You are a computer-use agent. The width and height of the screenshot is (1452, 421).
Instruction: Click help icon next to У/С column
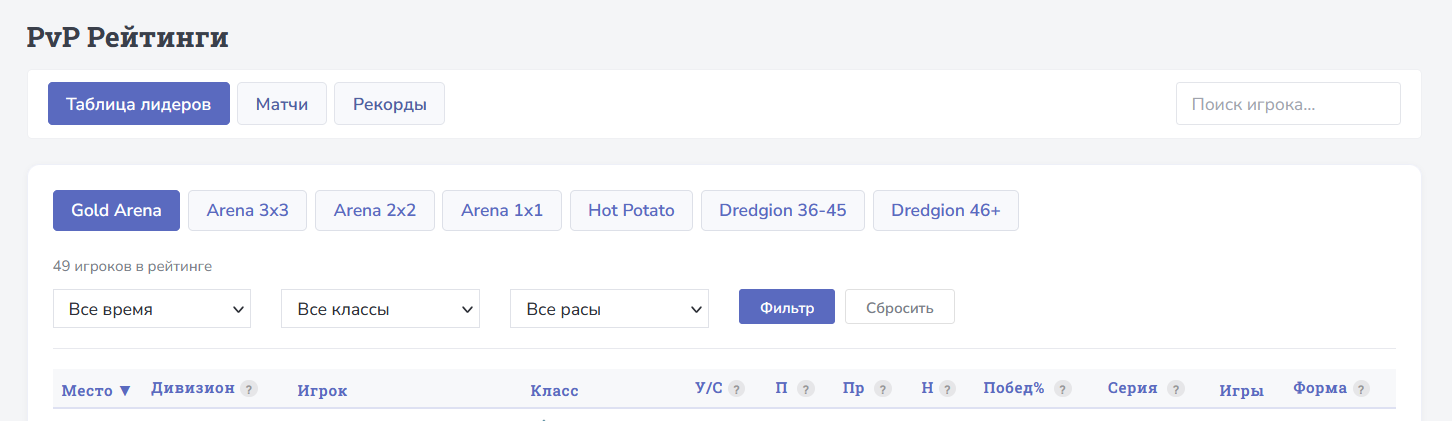click(x=736, y=389)
